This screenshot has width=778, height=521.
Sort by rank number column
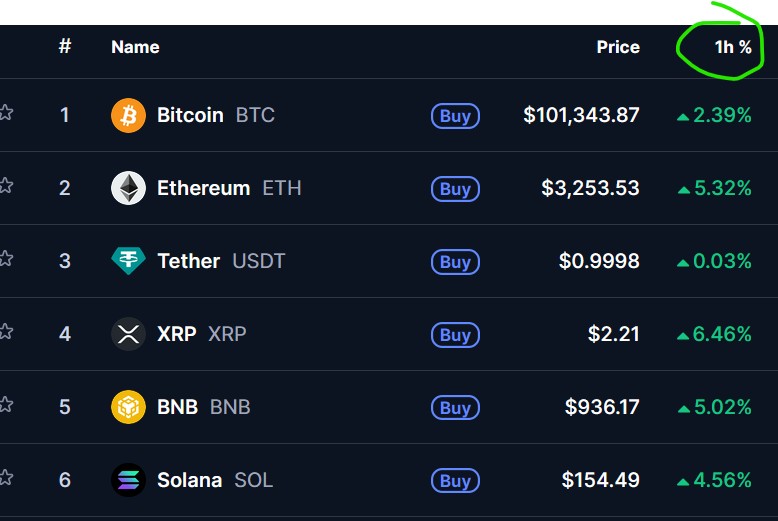[x=65, y=47]
